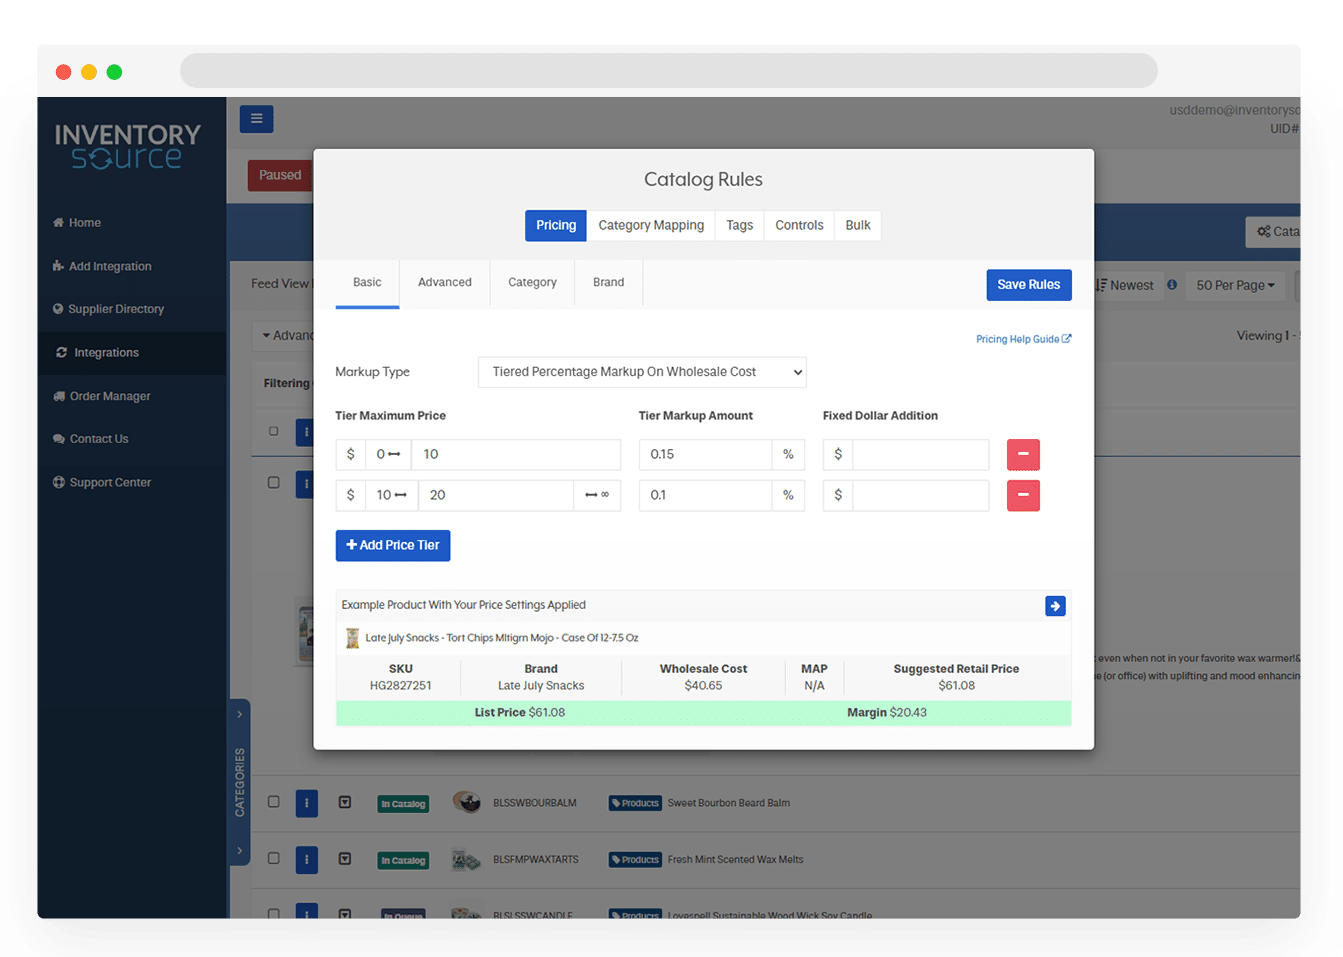The image size is (1343, 957).
Task: Check the Sweet Bourbon Beard Balm row checkbox
Action: (x=274, y=802)
